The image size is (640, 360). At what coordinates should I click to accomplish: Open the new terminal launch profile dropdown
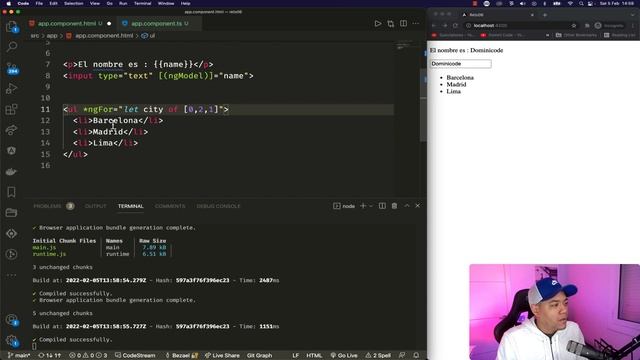[x=371, y=206]
